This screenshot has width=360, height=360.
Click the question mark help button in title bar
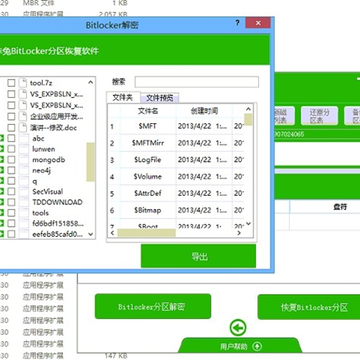coord(237,23)
